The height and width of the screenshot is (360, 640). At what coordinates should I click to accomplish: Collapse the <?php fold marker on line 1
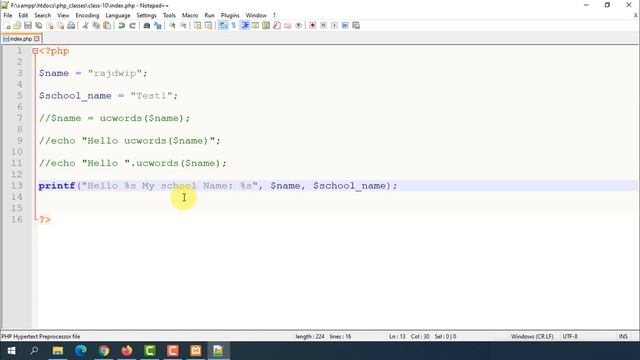35,51
